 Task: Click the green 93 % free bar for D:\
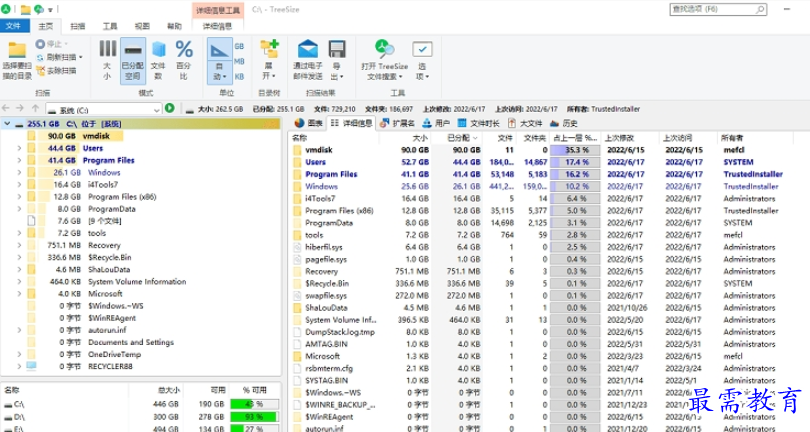click(254, 416)
